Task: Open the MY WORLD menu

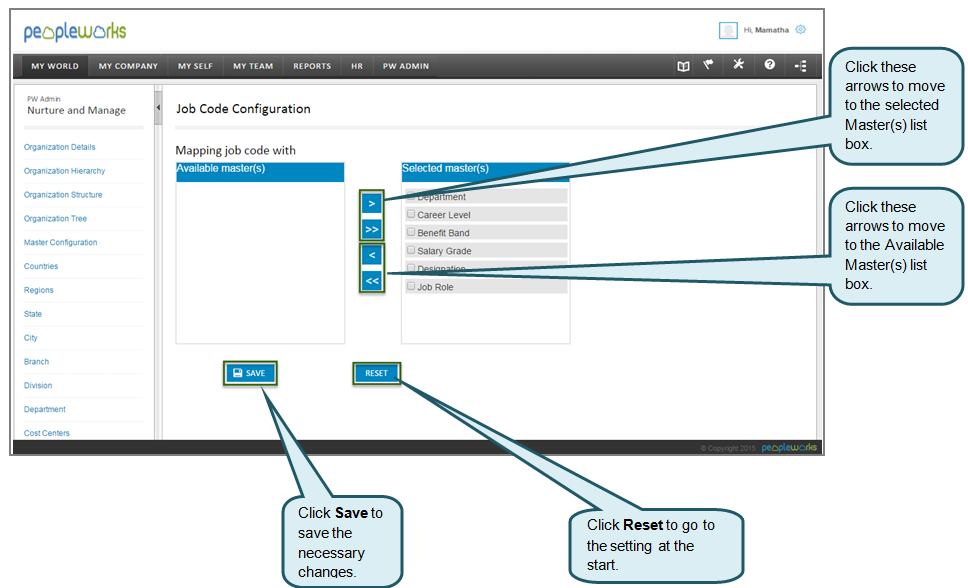Action: 55,66
